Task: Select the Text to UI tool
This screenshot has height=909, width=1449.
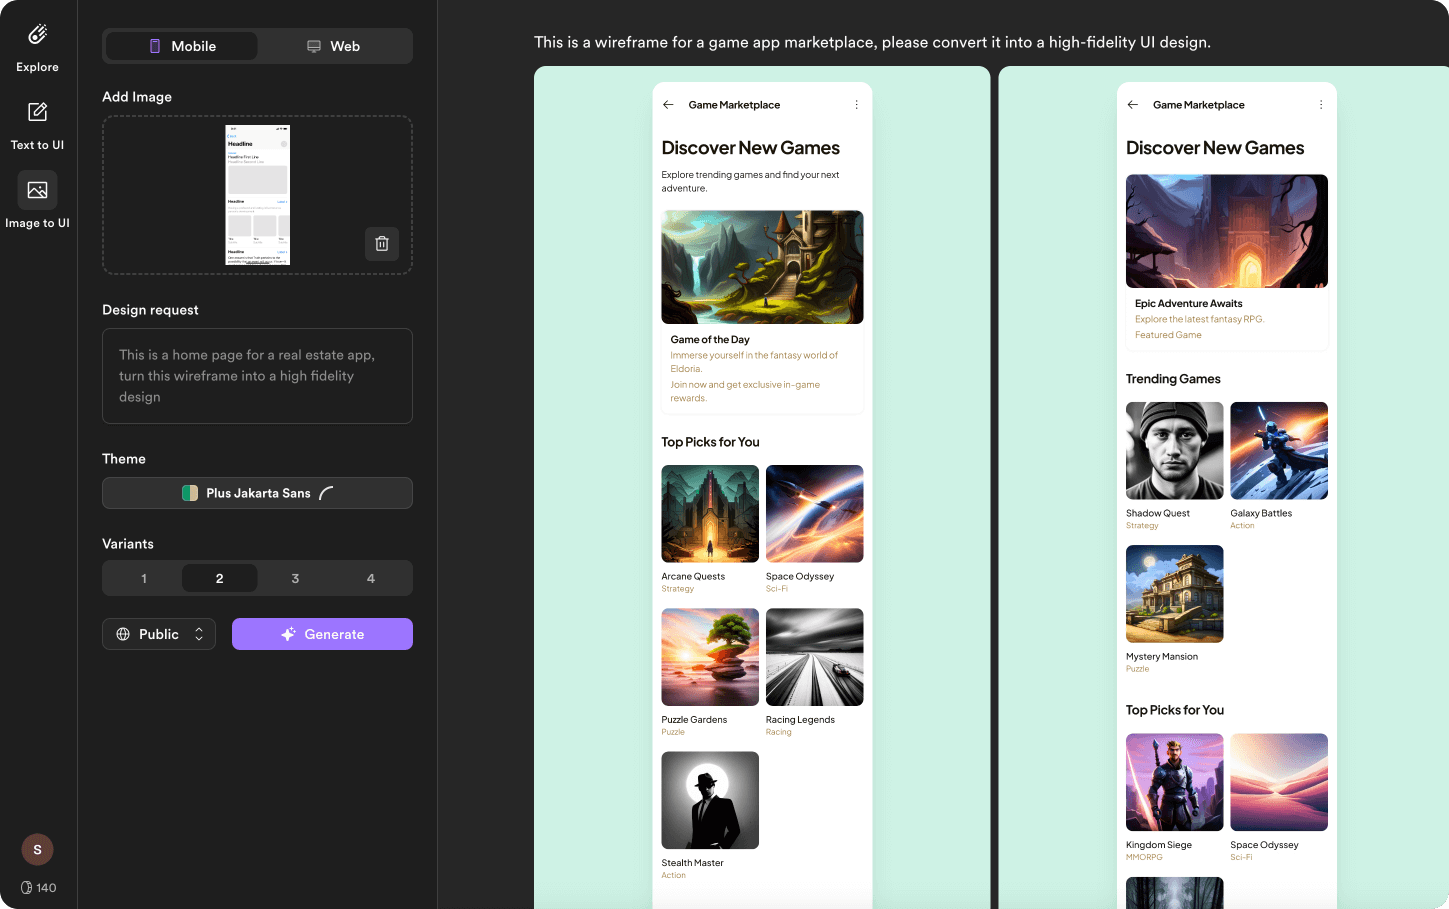Action: point(37,112)
